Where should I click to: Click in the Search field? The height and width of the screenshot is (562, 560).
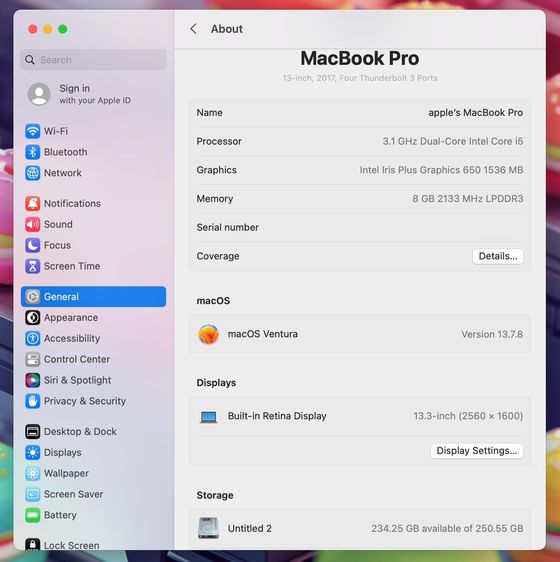94,60
